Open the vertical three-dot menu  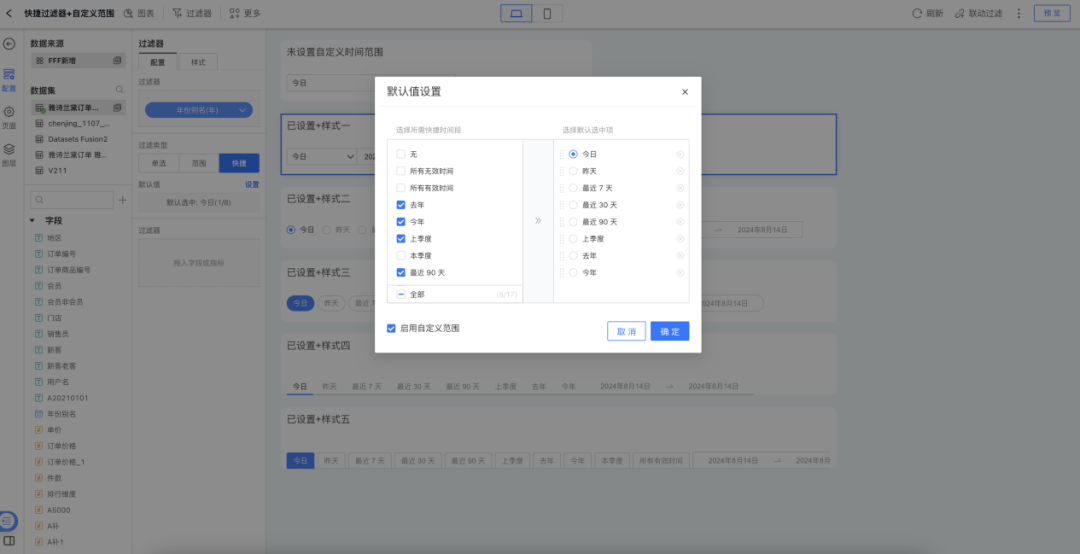pyautogui.click(x=1019, y=13)
